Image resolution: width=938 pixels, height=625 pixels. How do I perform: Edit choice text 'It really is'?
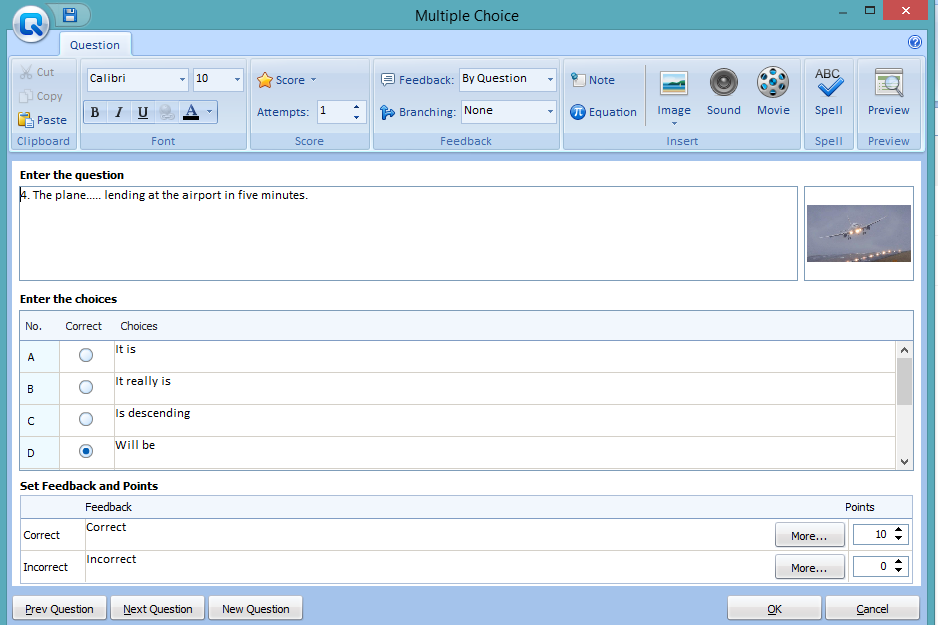(x=505, y=389)
